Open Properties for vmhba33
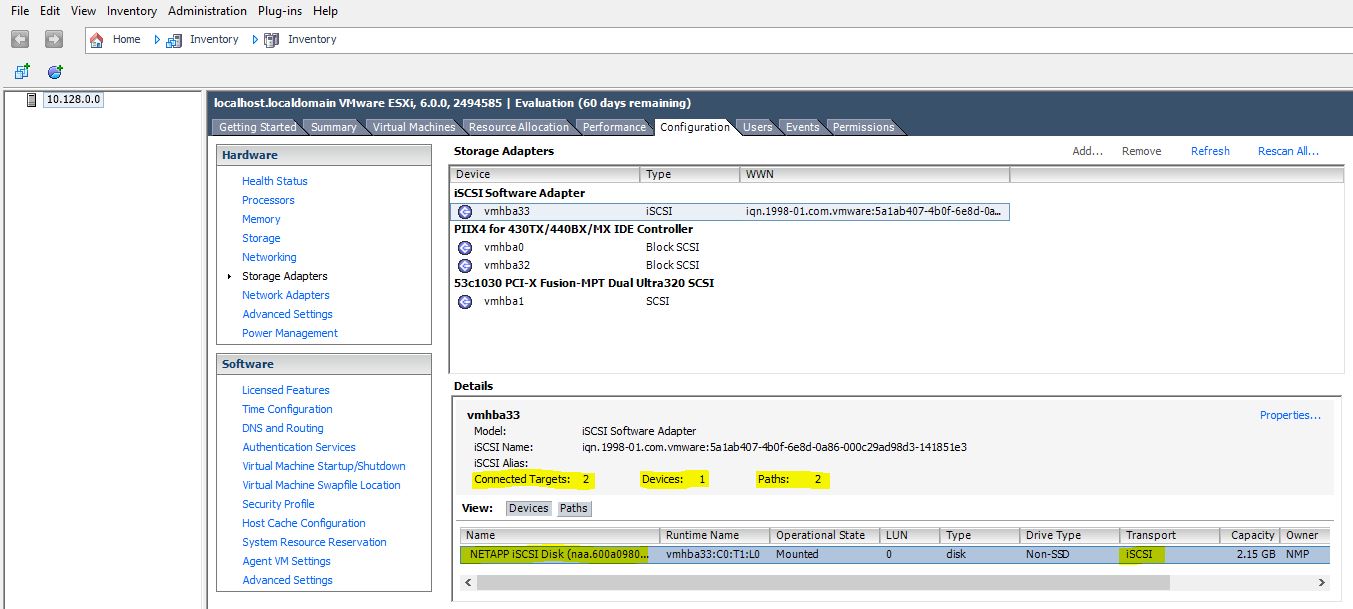1353x609 pixels. point(1290,415)
